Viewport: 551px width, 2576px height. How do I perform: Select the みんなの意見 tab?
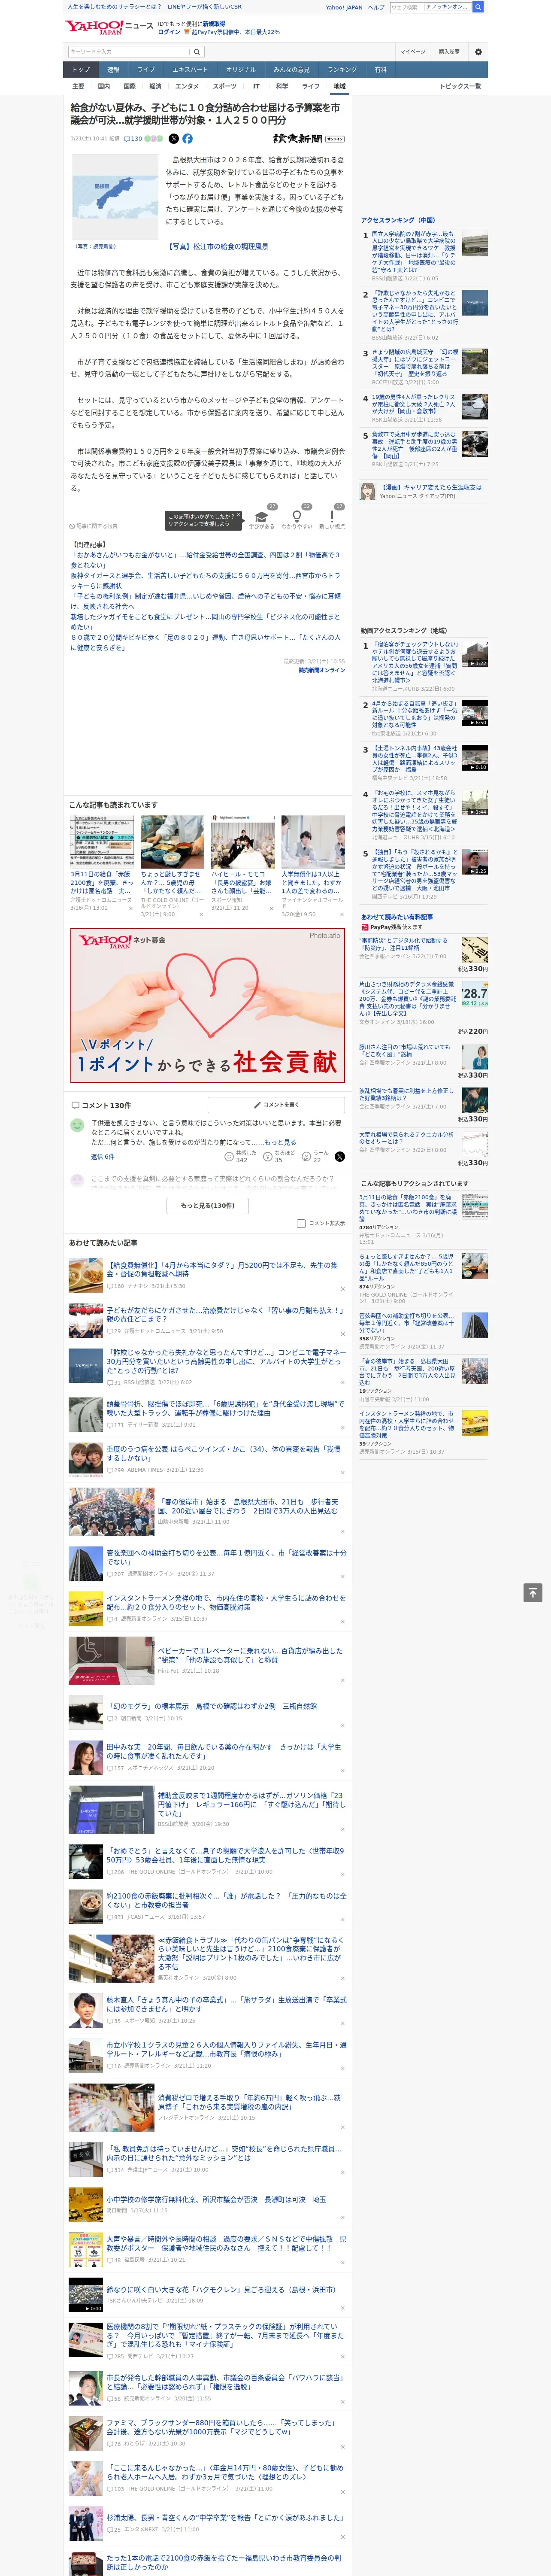click(291, 70)
